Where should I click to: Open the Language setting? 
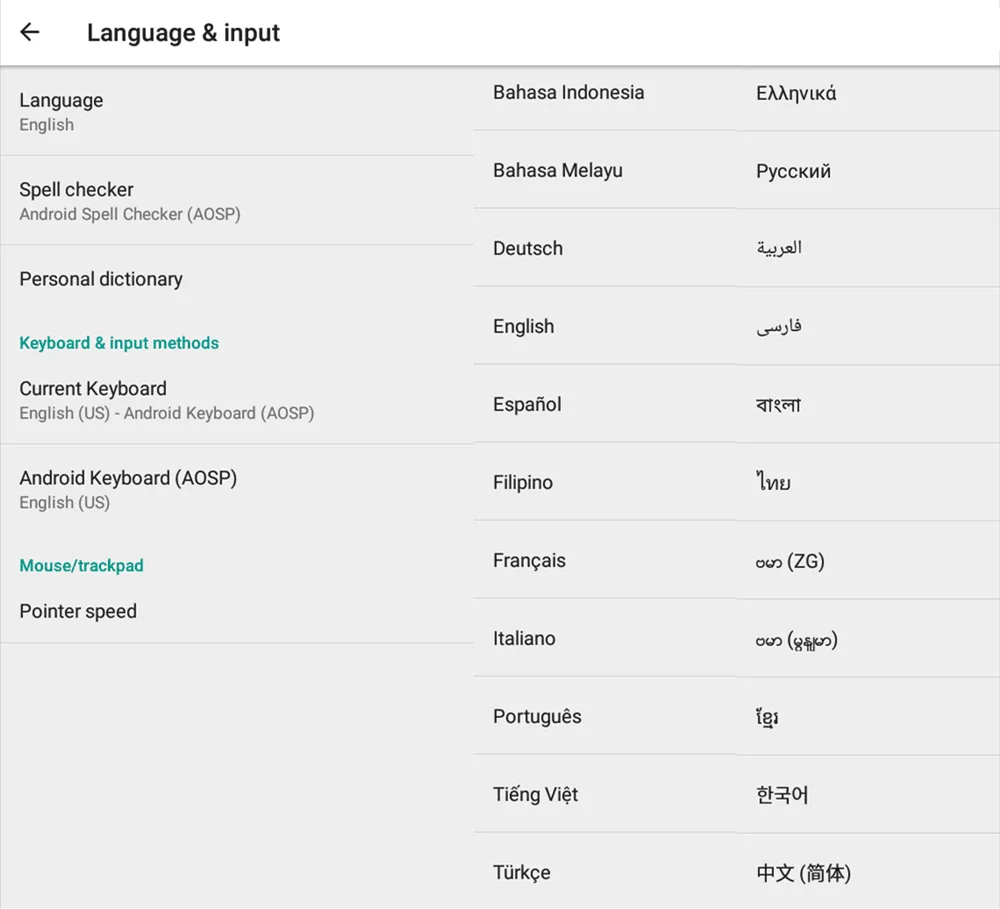61,111
